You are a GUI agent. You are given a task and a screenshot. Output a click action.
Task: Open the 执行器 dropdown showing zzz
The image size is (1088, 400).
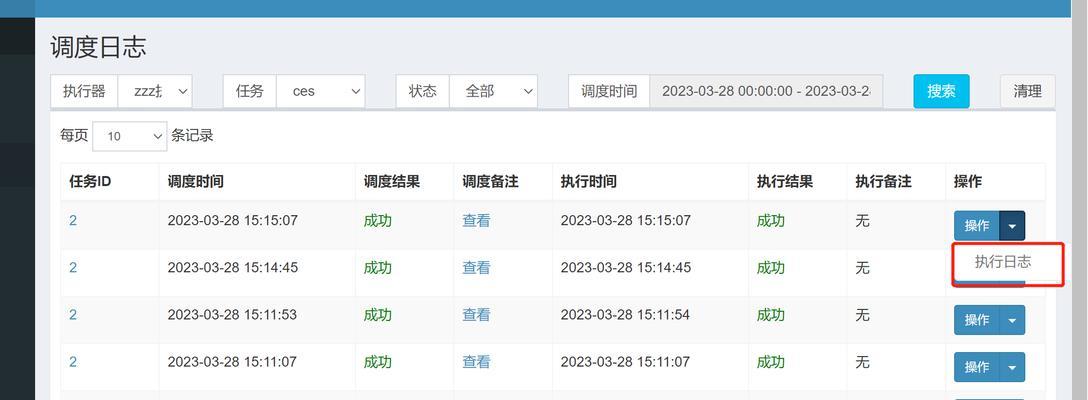(x=155, y=91)
